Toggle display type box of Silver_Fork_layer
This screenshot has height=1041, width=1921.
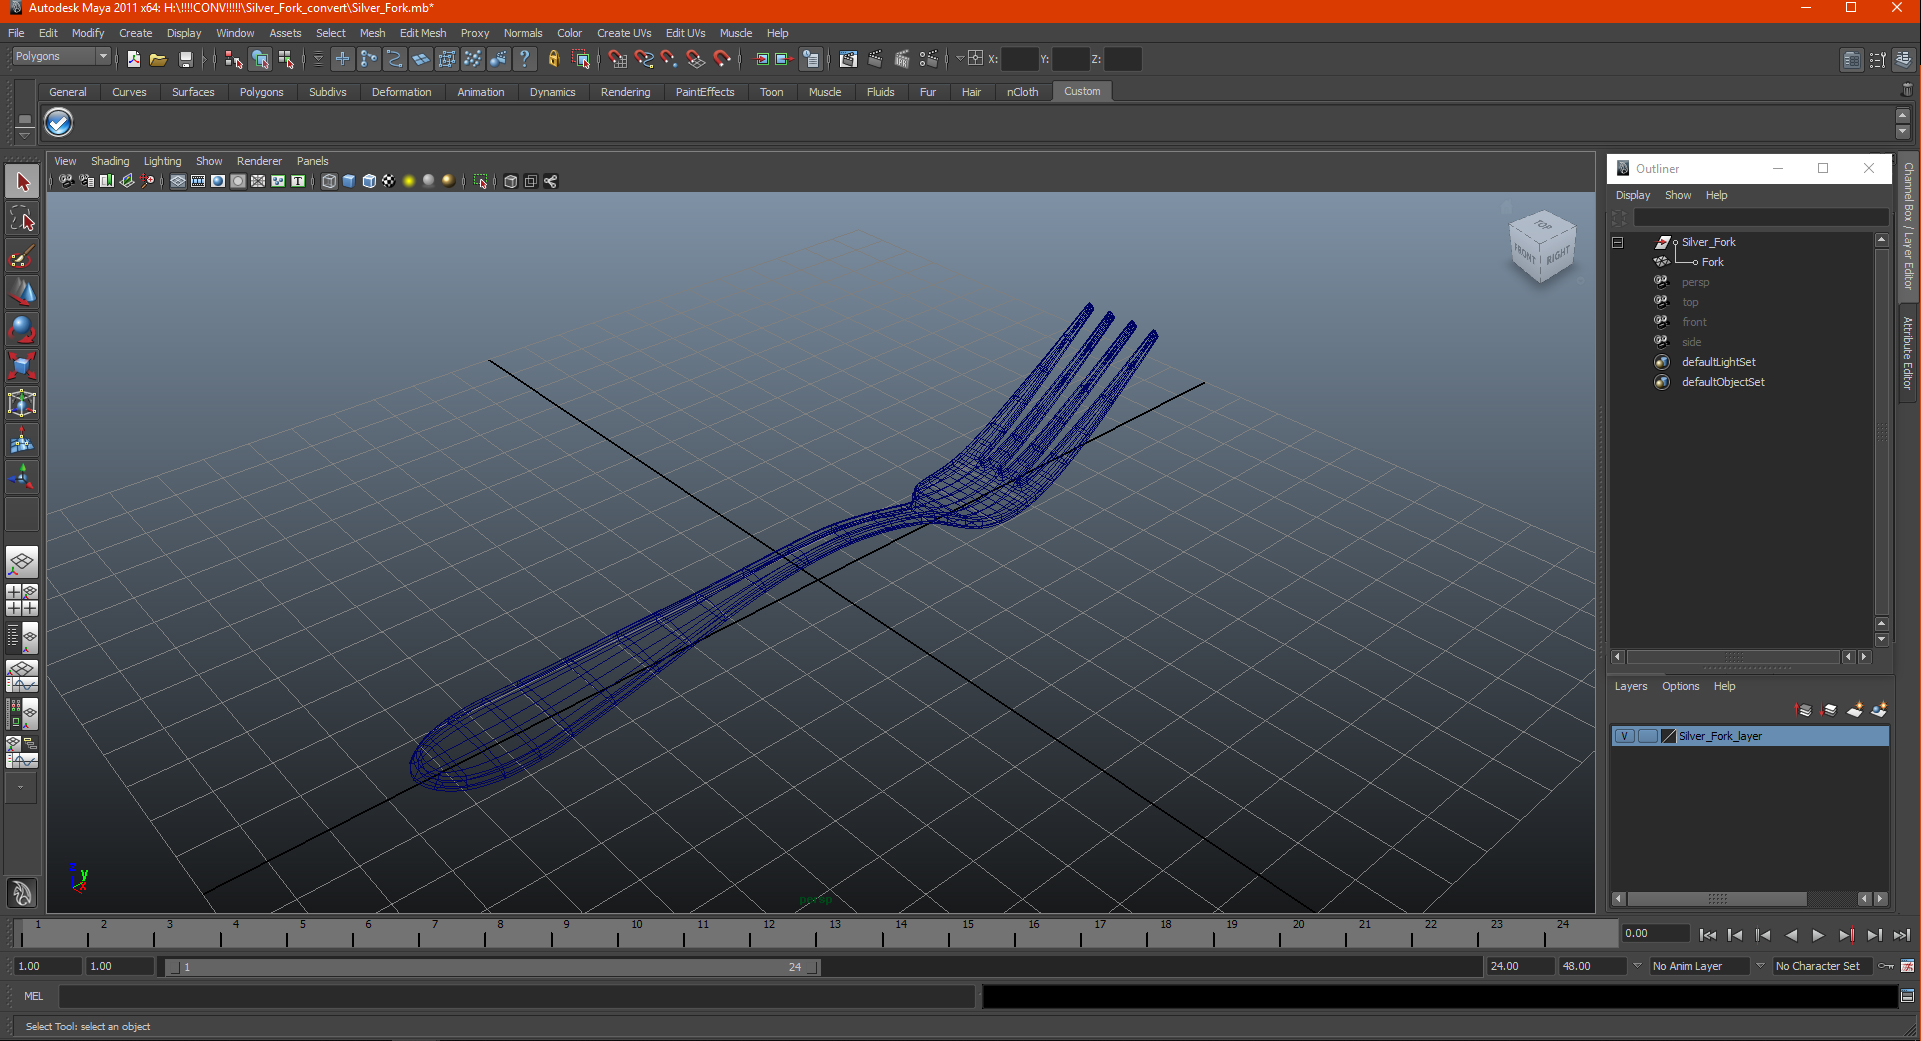(x=1647, y=736)
